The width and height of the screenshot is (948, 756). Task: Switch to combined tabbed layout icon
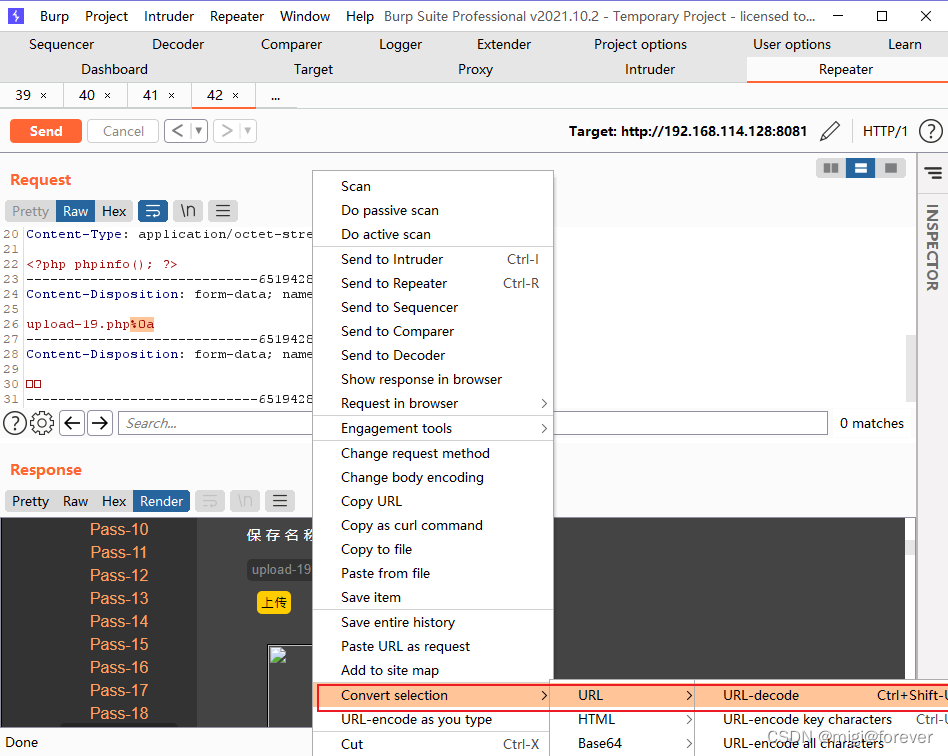tap(891, 168)
